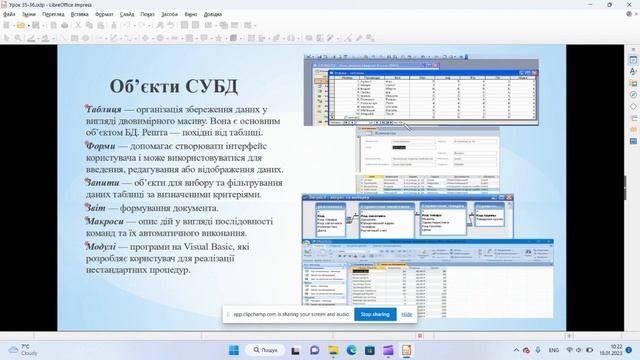Click the Stars and Banners icon

[x=219, y=38]
